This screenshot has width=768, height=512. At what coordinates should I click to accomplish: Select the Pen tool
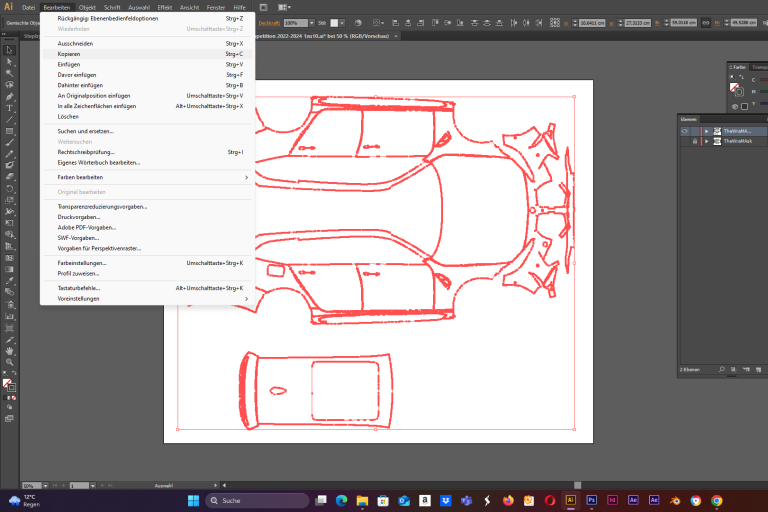click(9, 97)
